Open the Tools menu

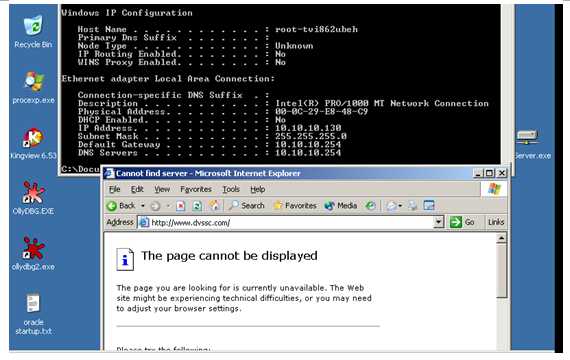pos(231,189)
